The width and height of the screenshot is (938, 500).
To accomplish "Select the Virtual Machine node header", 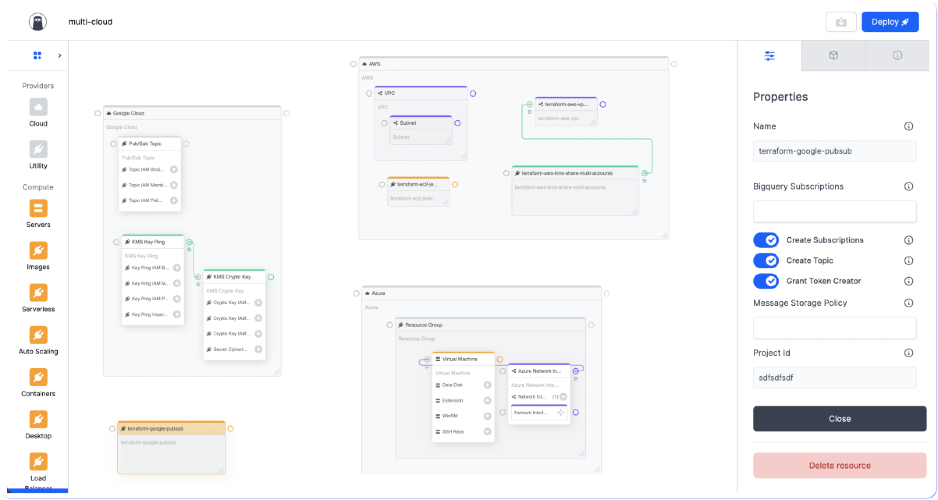I will (463, 359).
